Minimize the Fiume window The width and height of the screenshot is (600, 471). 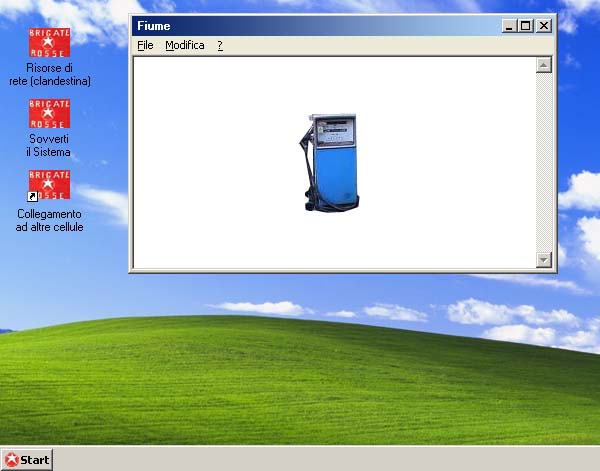point(509,26)
